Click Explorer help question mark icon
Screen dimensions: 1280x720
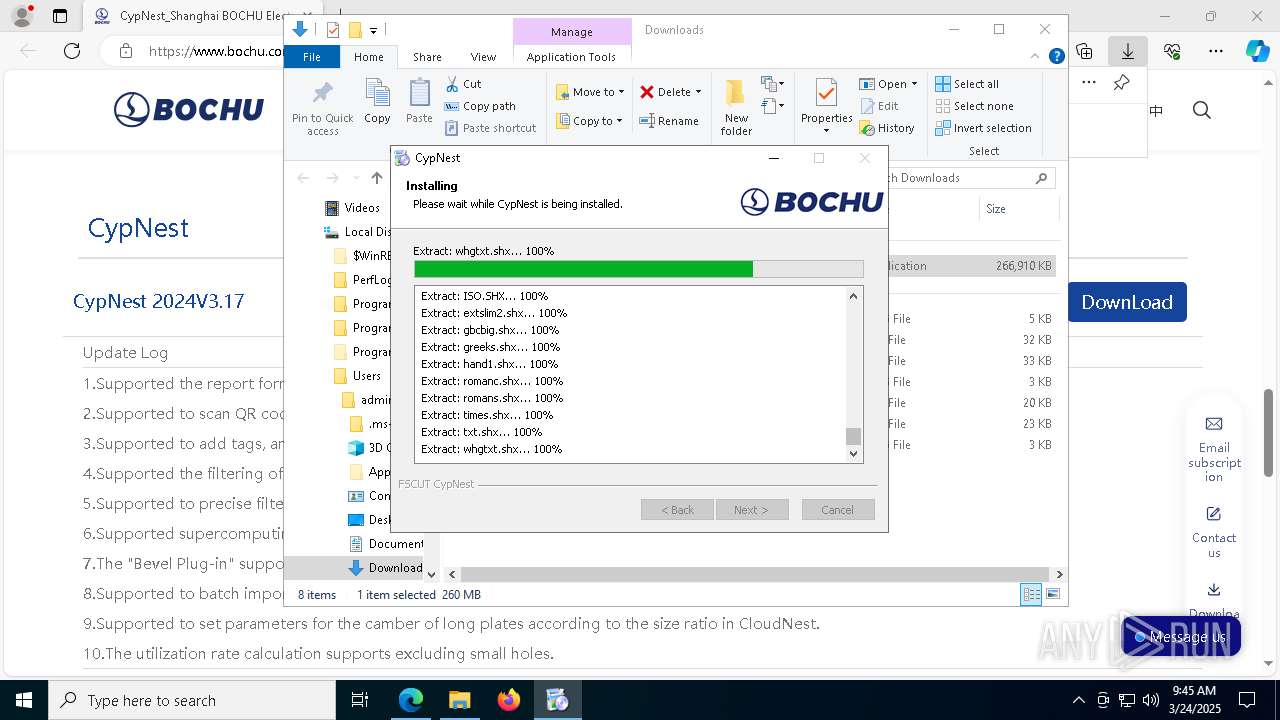pos(1056,57)
